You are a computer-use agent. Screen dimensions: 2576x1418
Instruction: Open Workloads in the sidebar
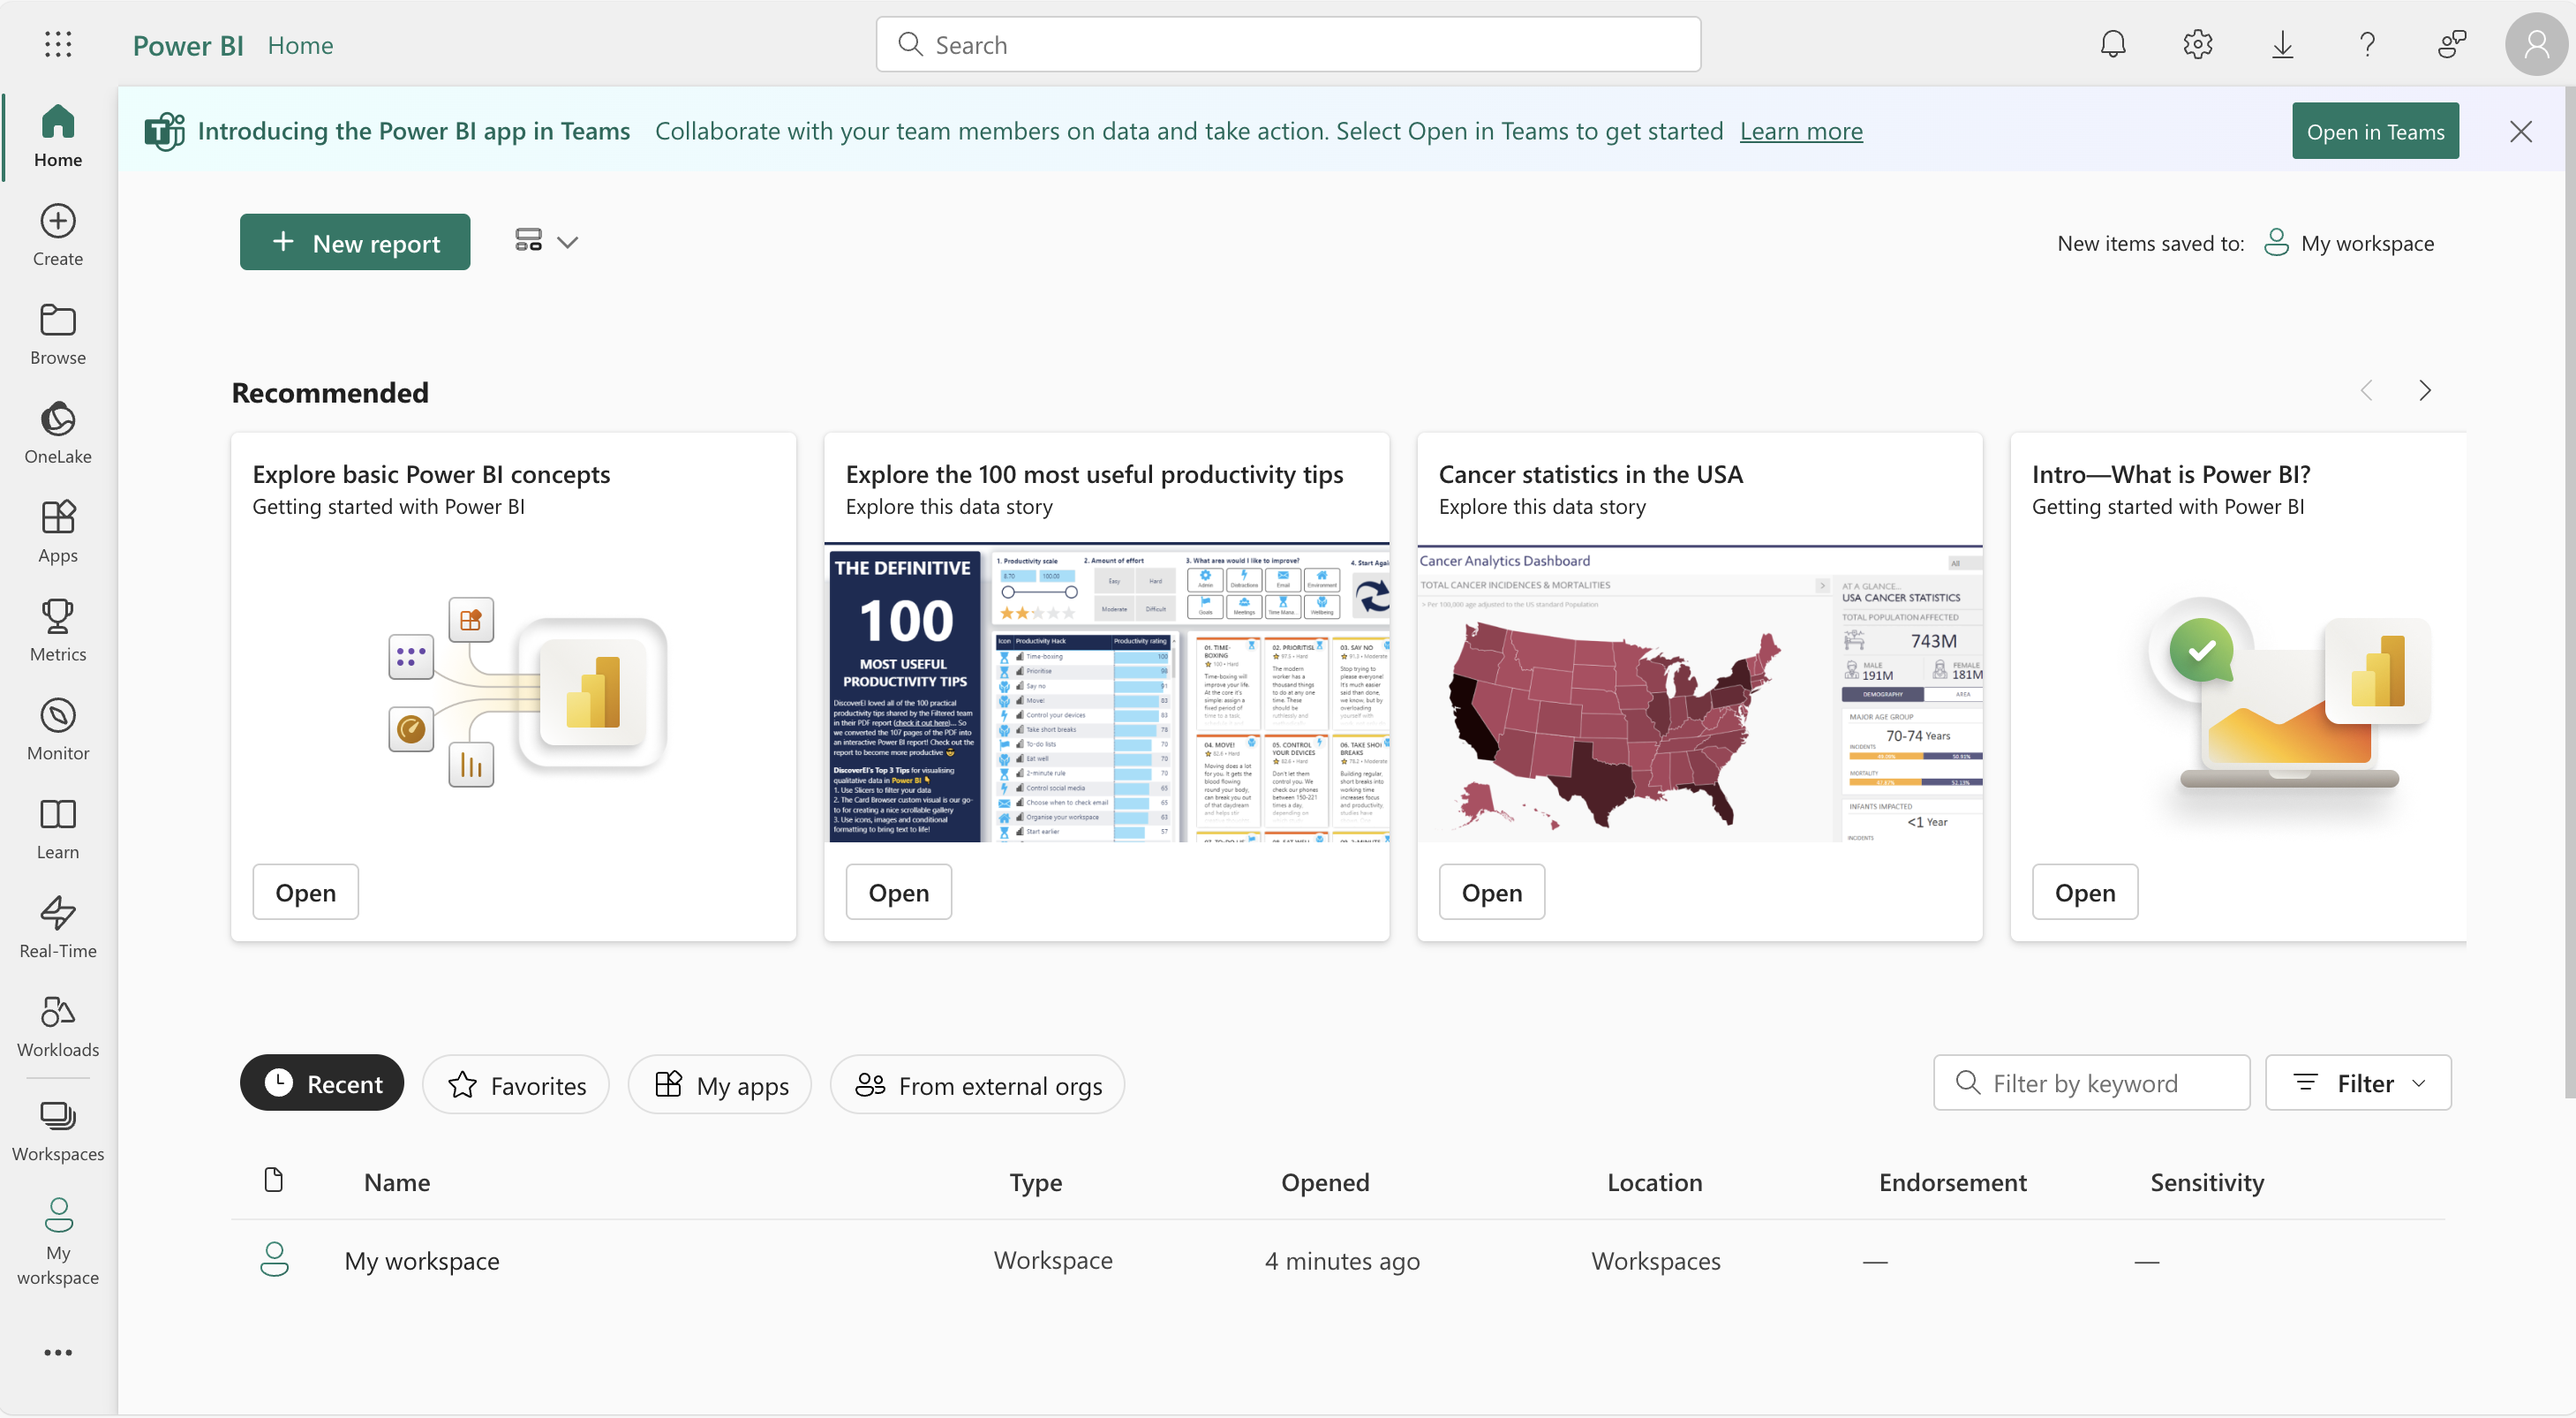point(58,1027)
